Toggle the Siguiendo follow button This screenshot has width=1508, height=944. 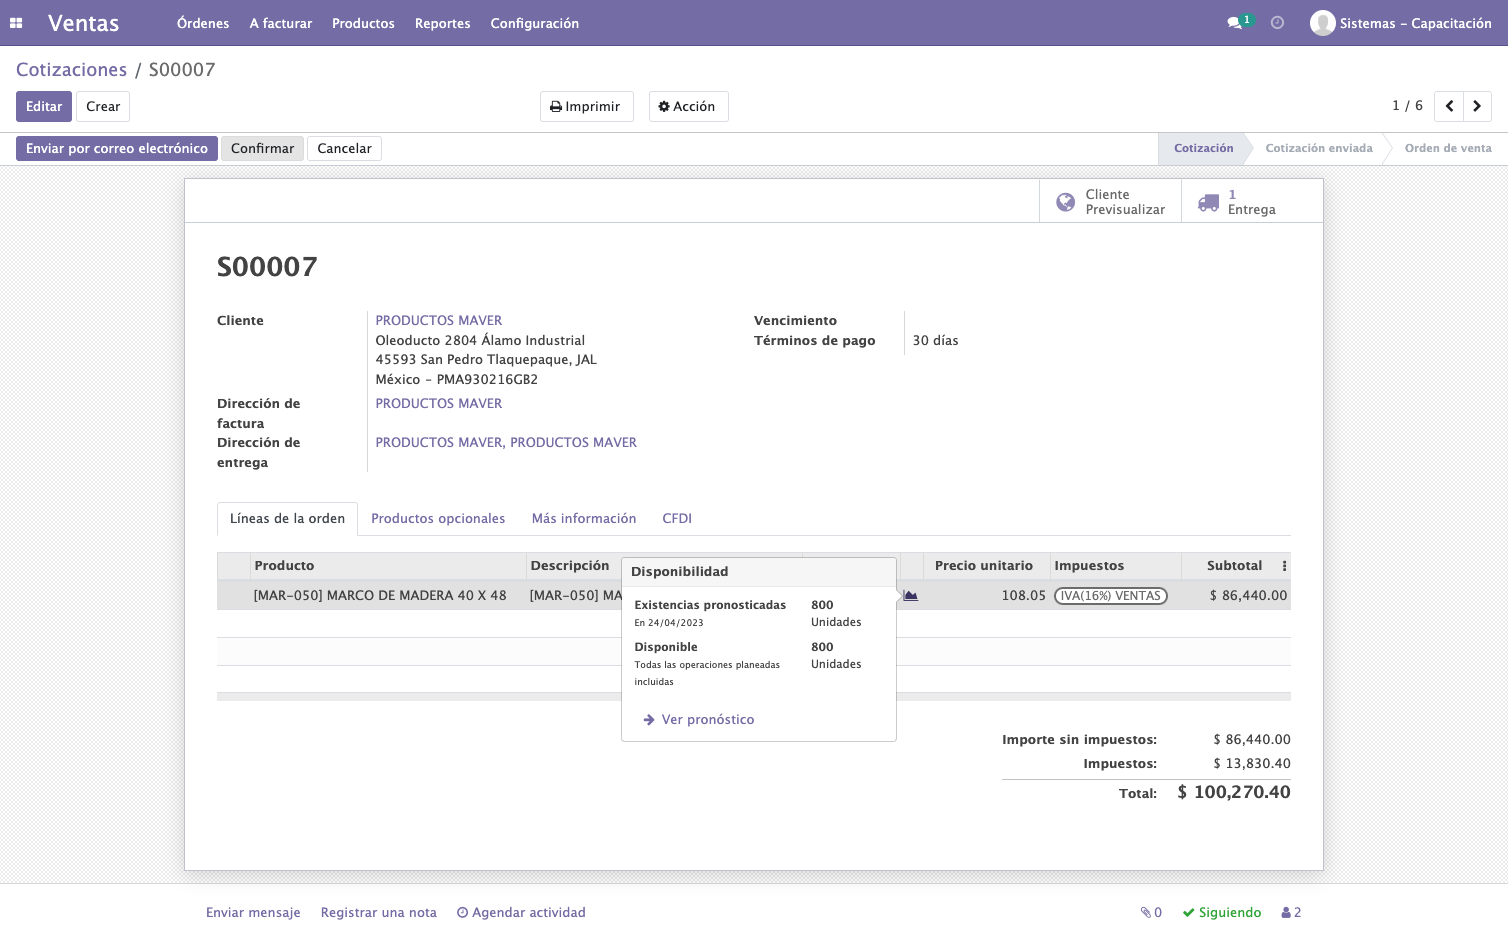(1222, 912)
